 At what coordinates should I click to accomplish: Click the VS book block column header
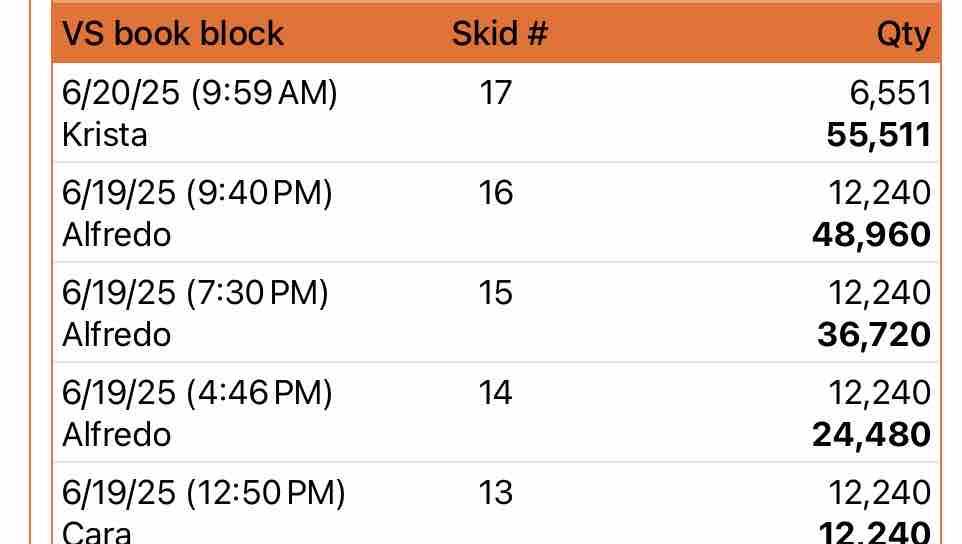coord(173,34)
